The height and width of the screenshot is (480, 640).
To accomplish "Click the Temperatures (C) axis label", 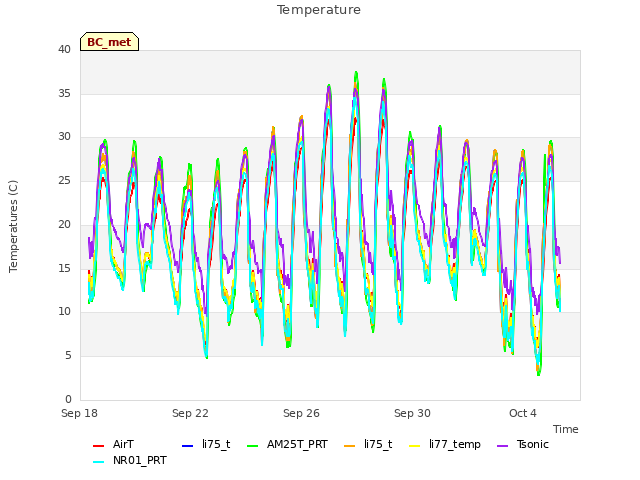I will click(13, 226).
